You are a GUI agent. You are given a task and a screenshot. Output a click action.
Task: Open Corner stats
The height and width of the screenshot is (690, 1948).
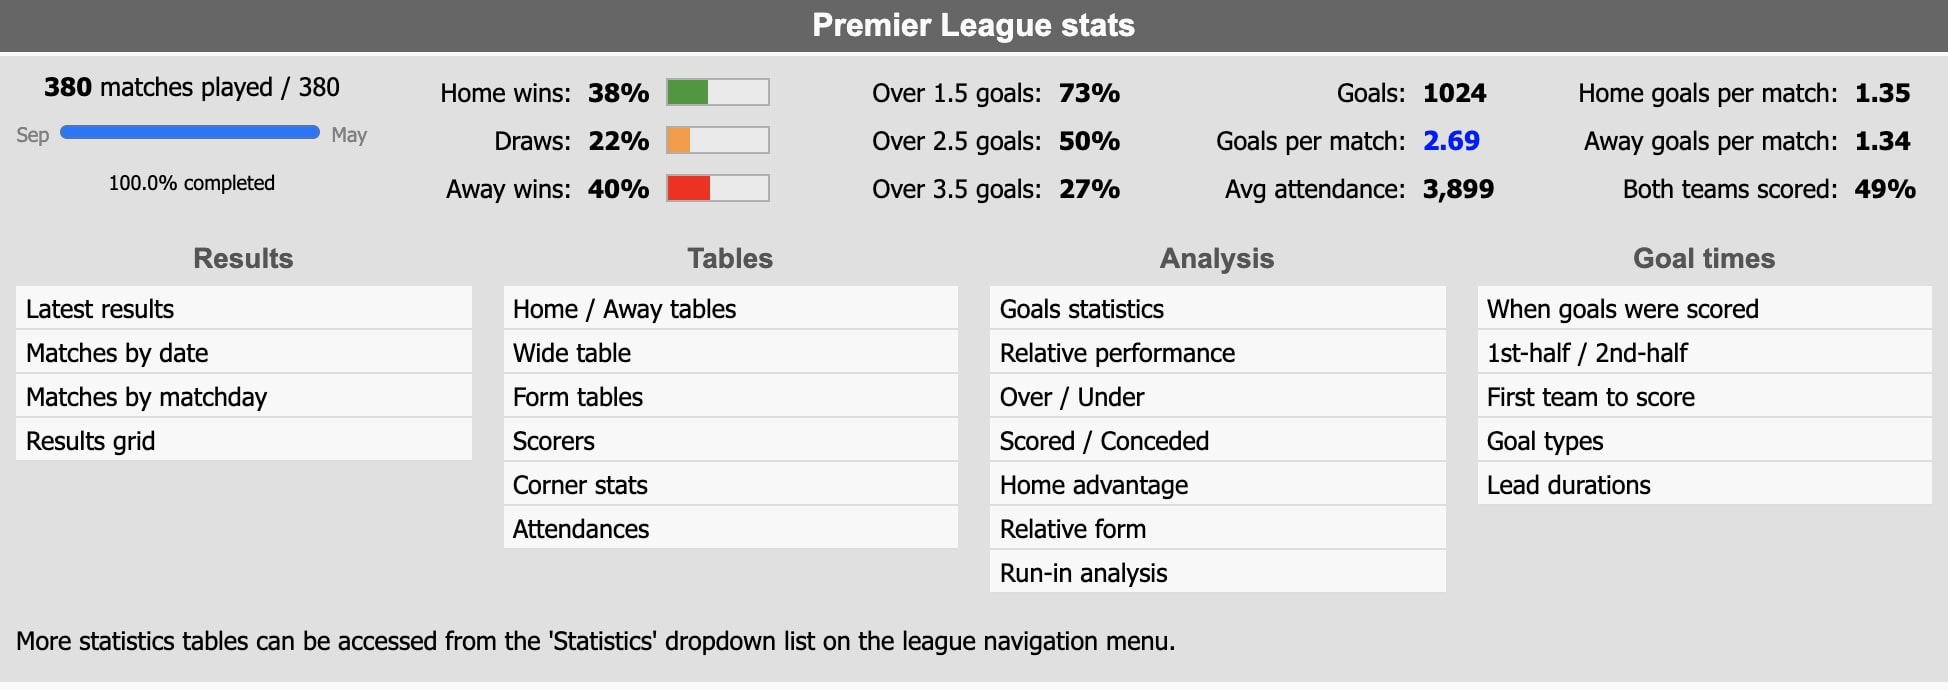730,484
